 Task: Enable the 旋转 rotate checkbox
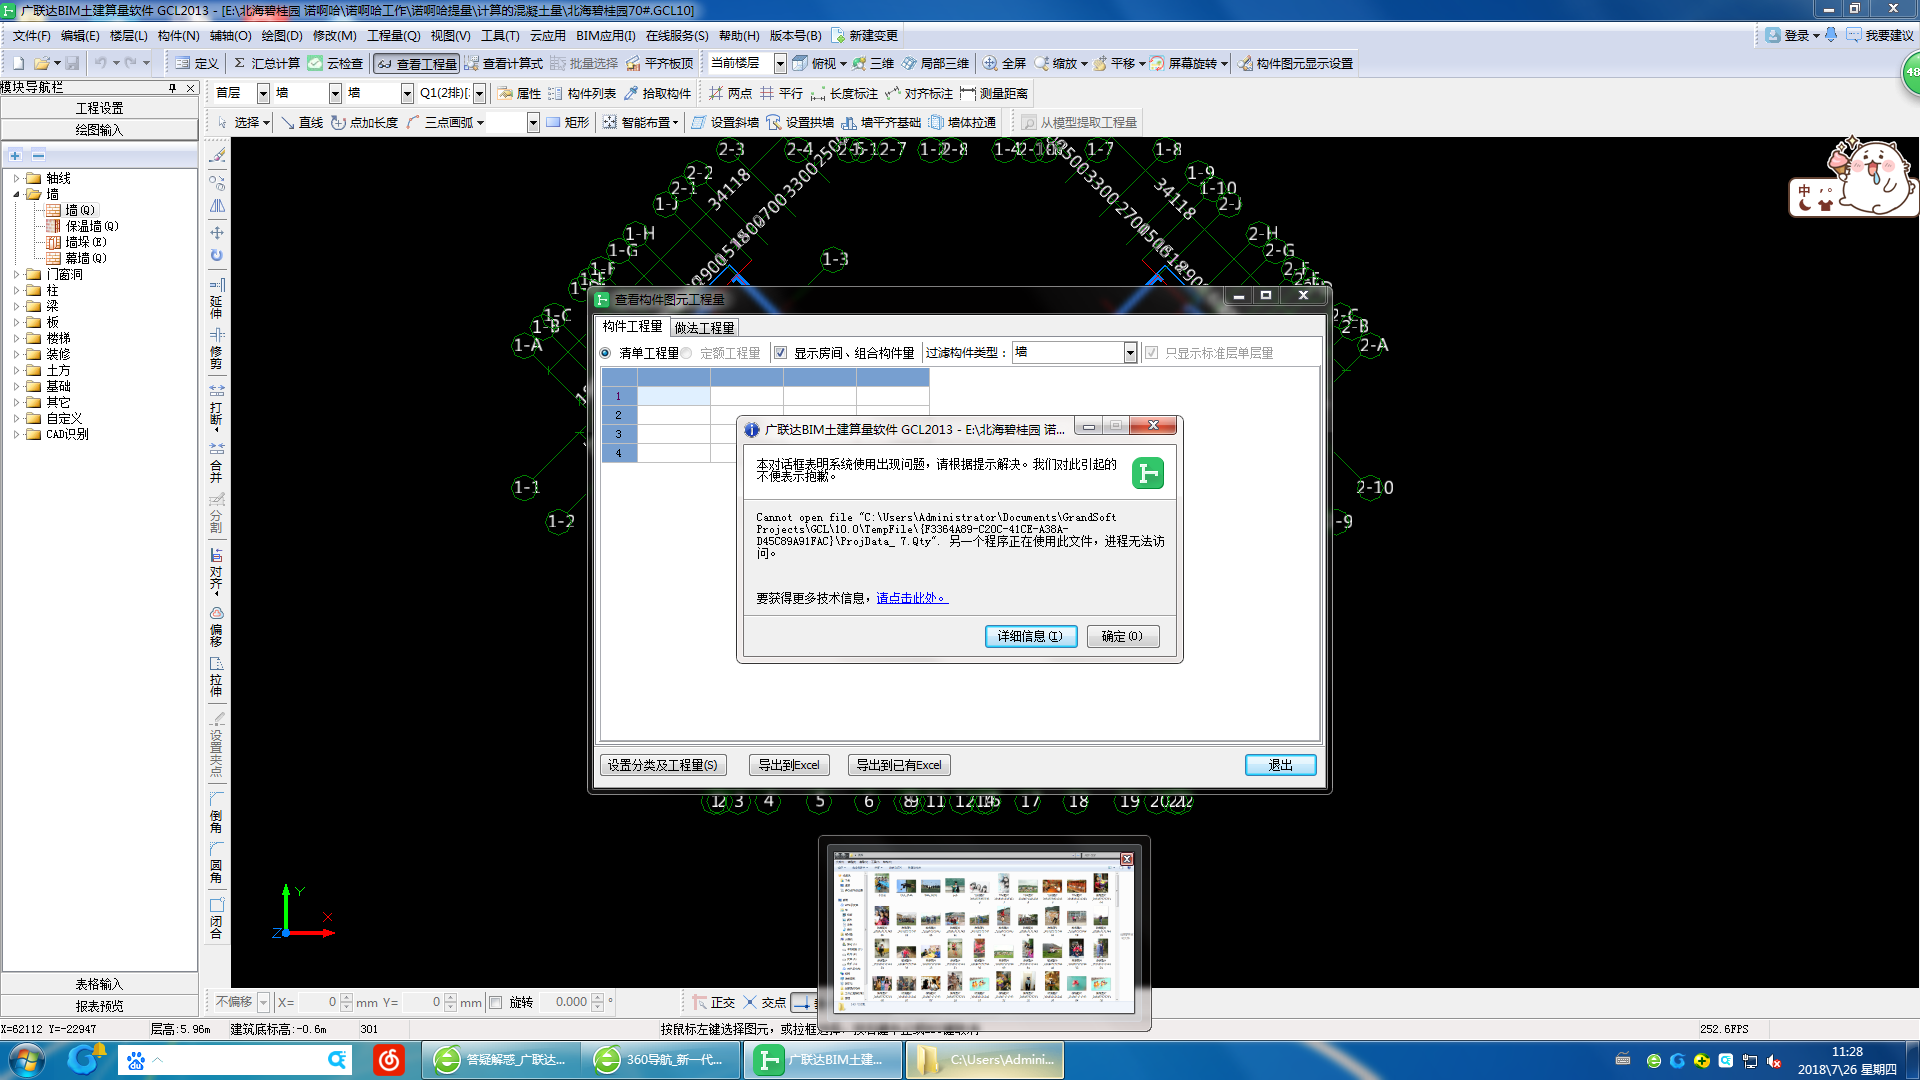495,1002
